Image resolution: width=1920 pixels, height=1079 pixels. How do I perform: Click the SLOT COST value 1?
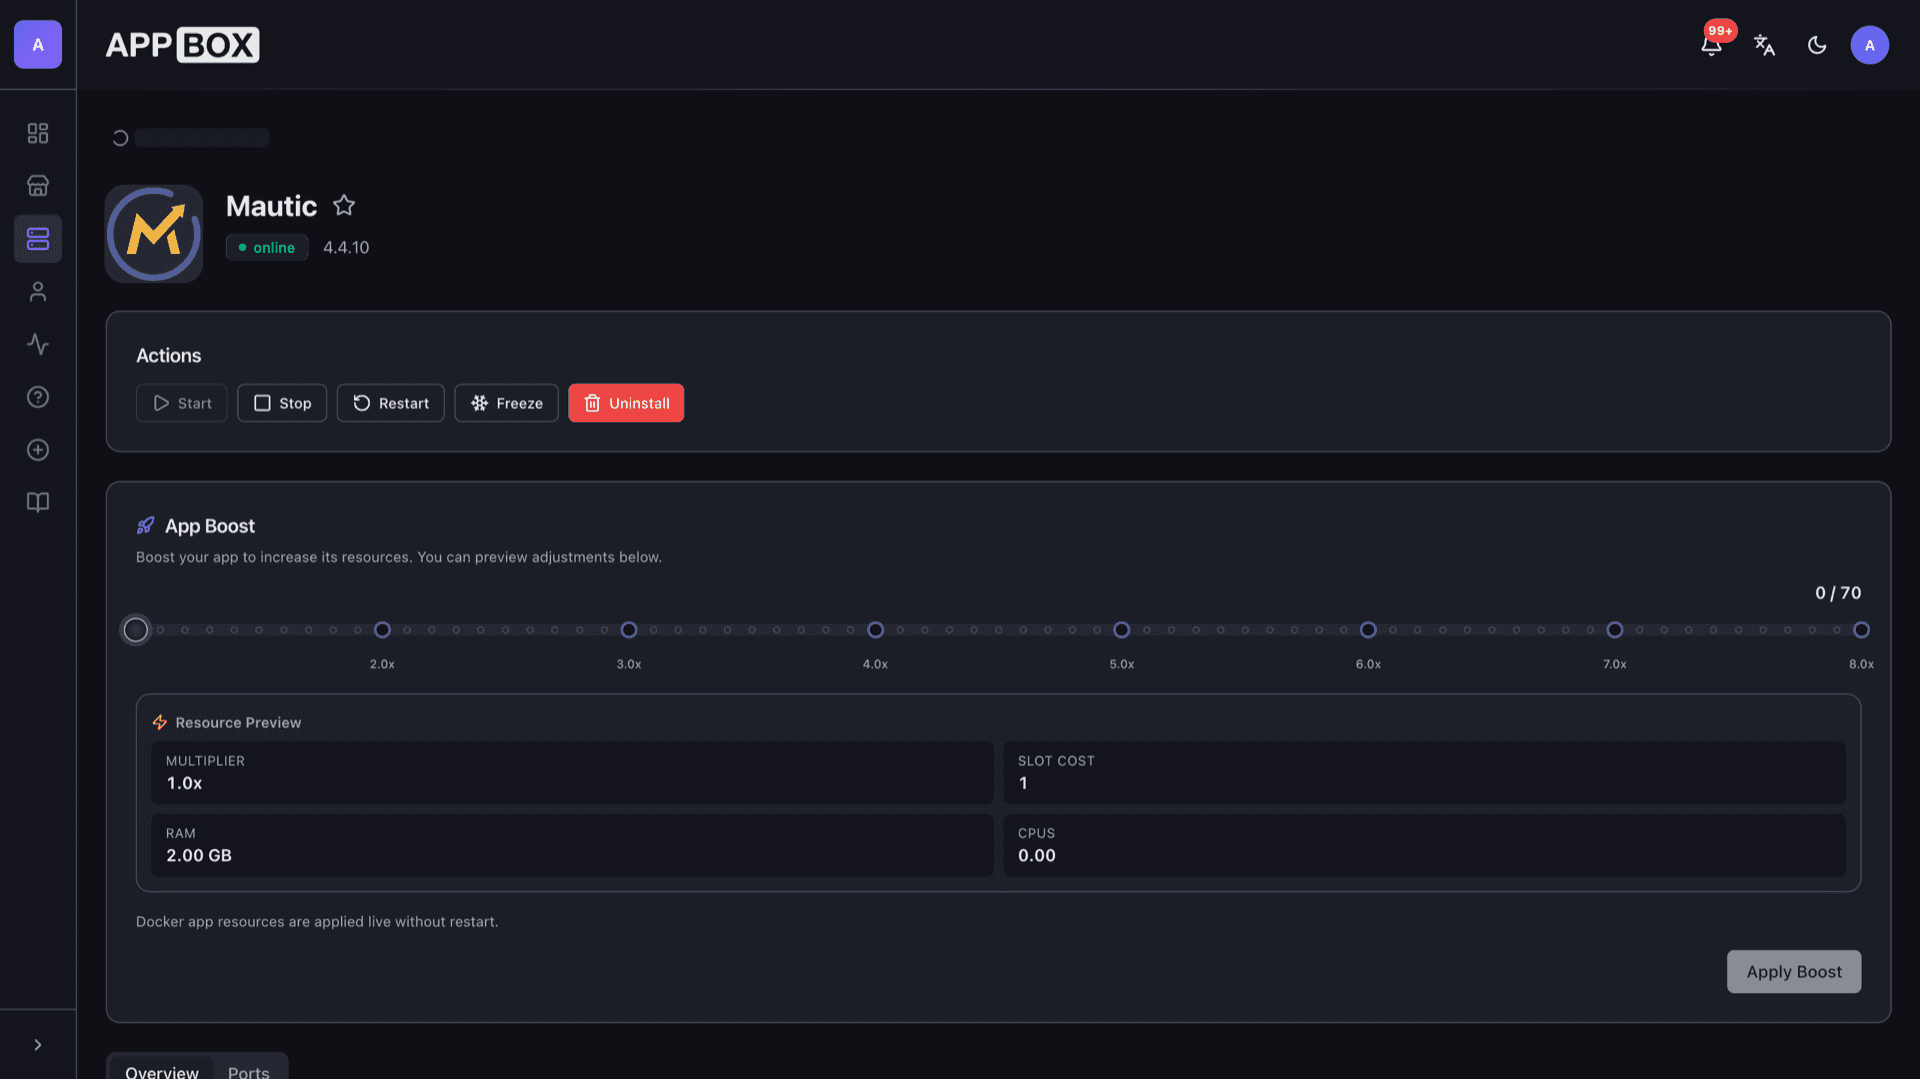point(1023,783)
